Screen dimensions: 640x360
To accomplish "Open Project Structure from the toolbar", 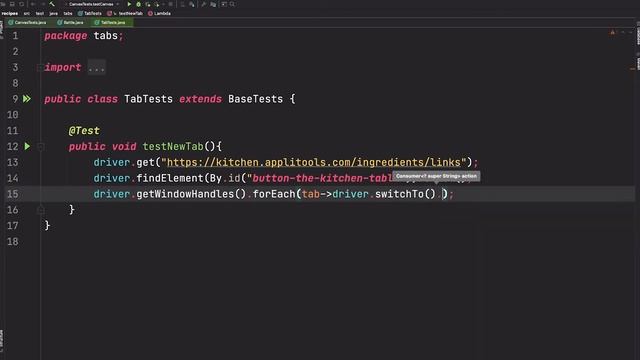I will tap(213, 4).
